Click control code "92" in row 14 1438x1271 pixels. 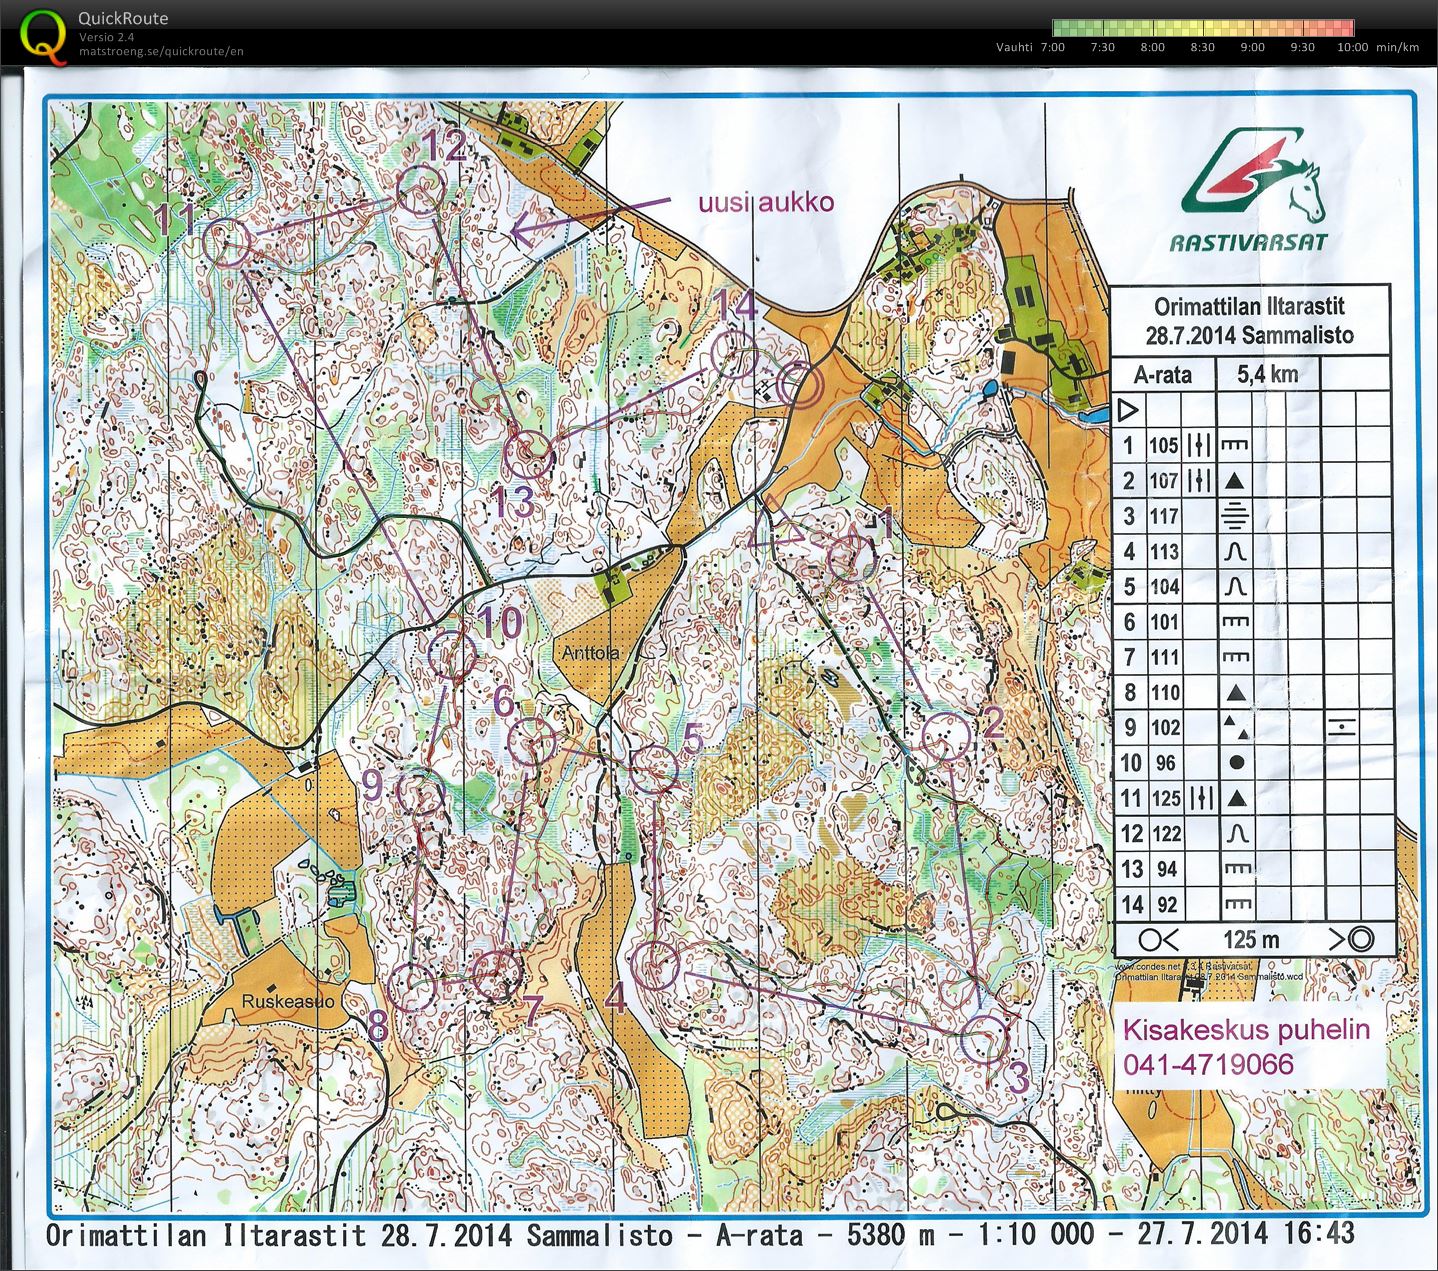click(1166, 904)
